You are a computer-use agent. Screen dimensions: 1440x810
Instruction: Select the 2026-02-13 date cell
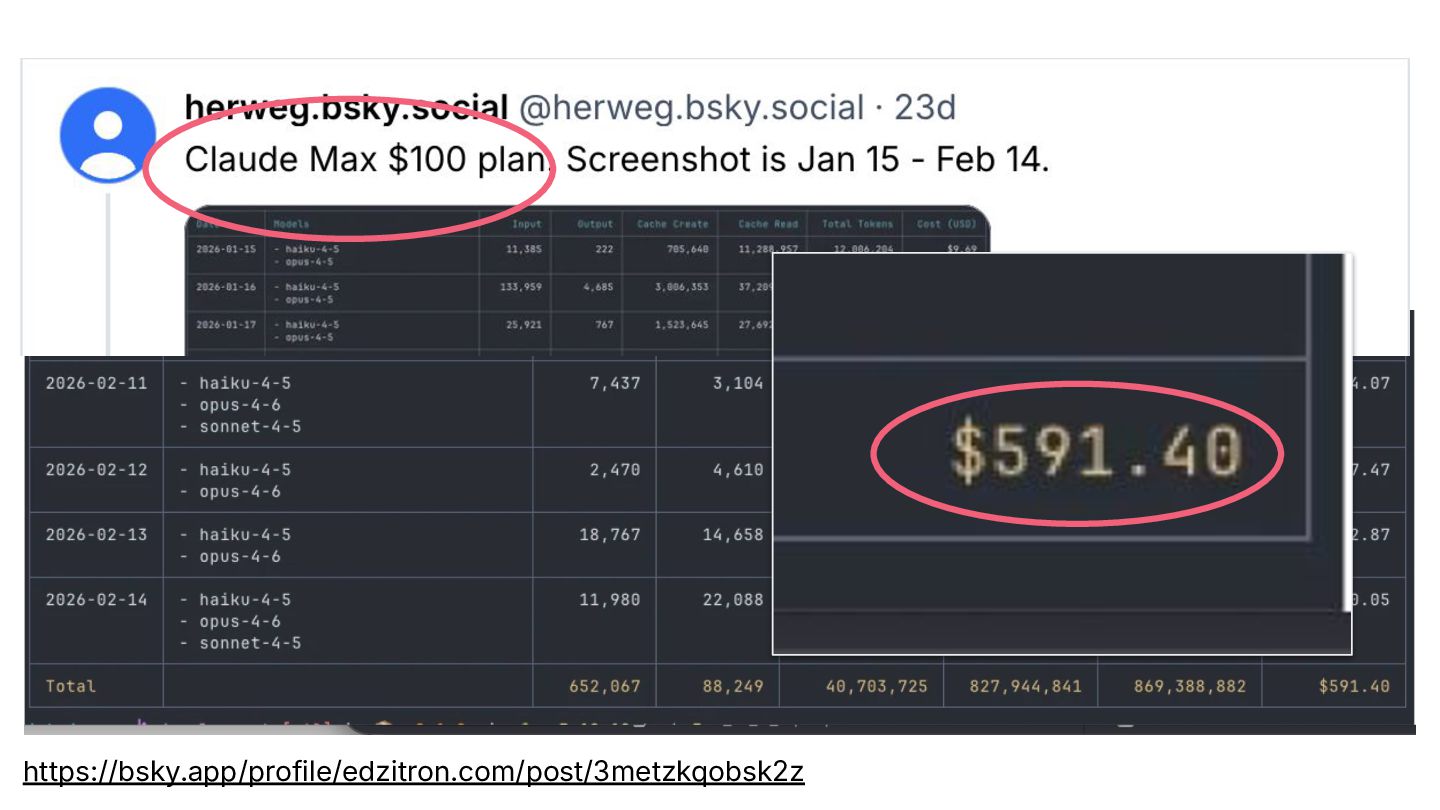coord(96,535)
